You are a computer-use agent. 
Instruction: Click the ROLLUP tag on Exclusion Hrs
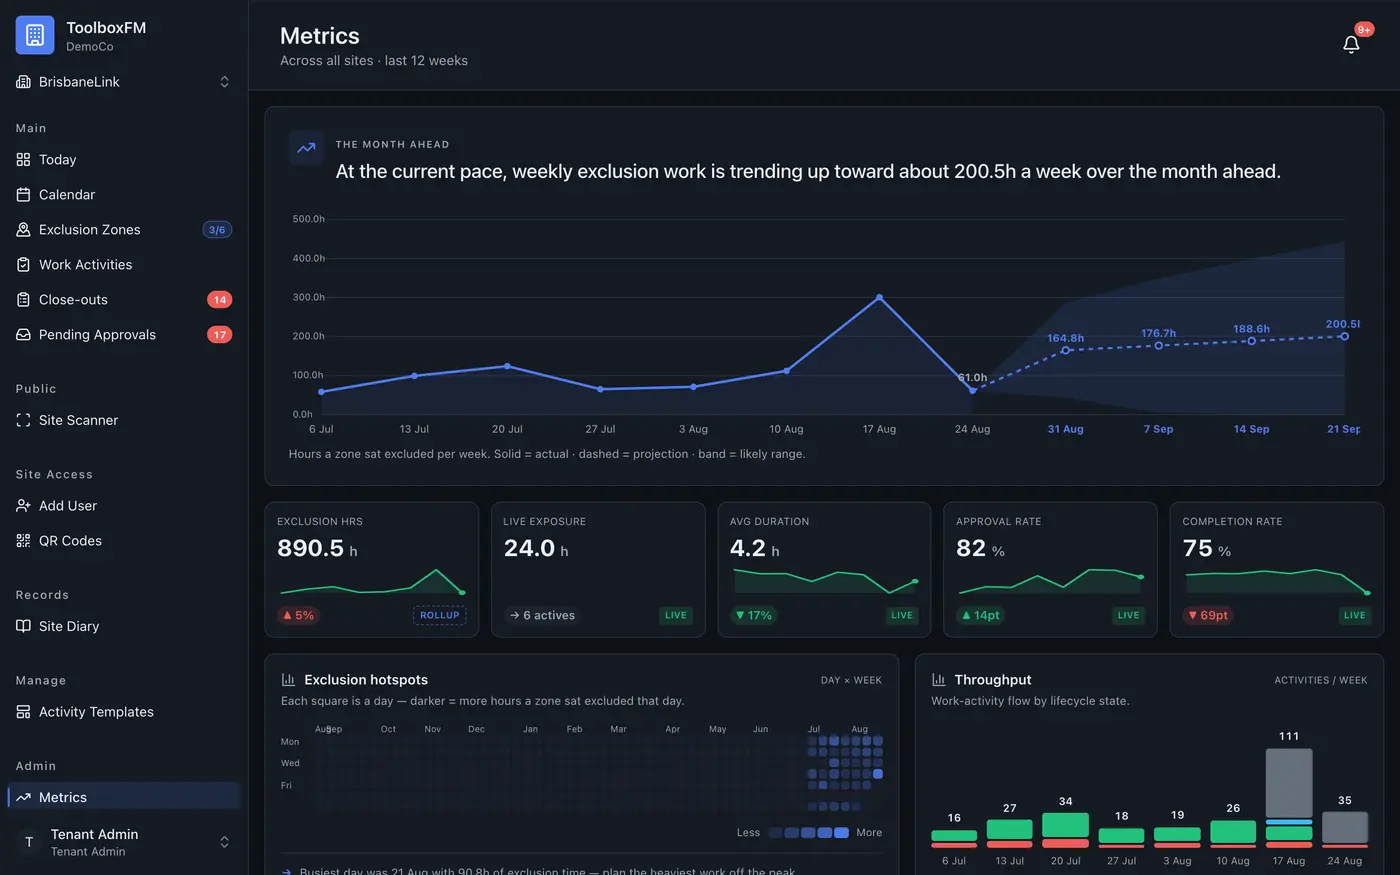[440, 616]
